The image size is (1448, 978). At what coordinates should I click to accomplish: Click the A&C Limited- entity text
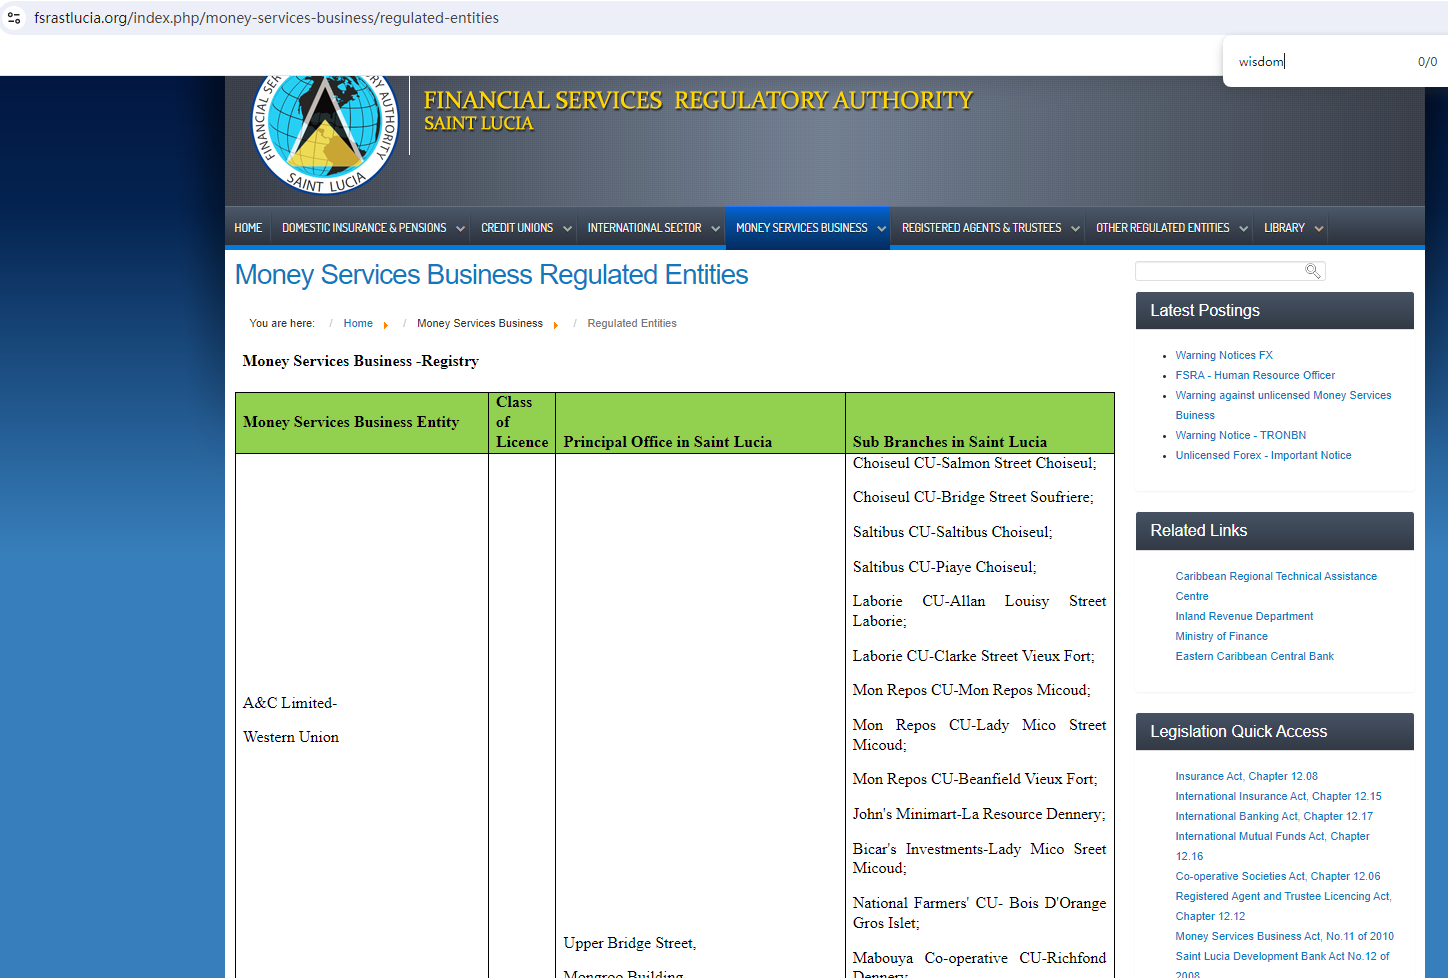click(x=290, y=703)
